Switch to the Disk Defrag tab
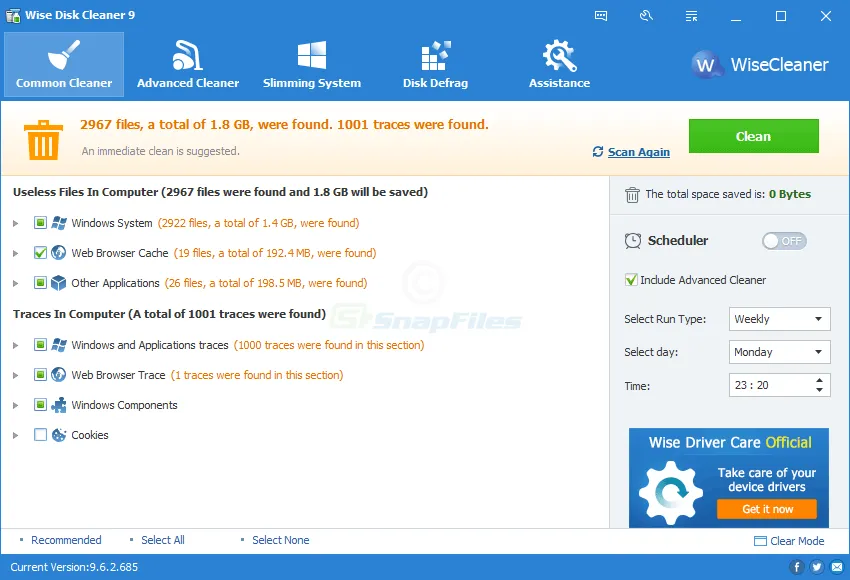The width and height of the screenshot is (850, 580). (435, 65)
